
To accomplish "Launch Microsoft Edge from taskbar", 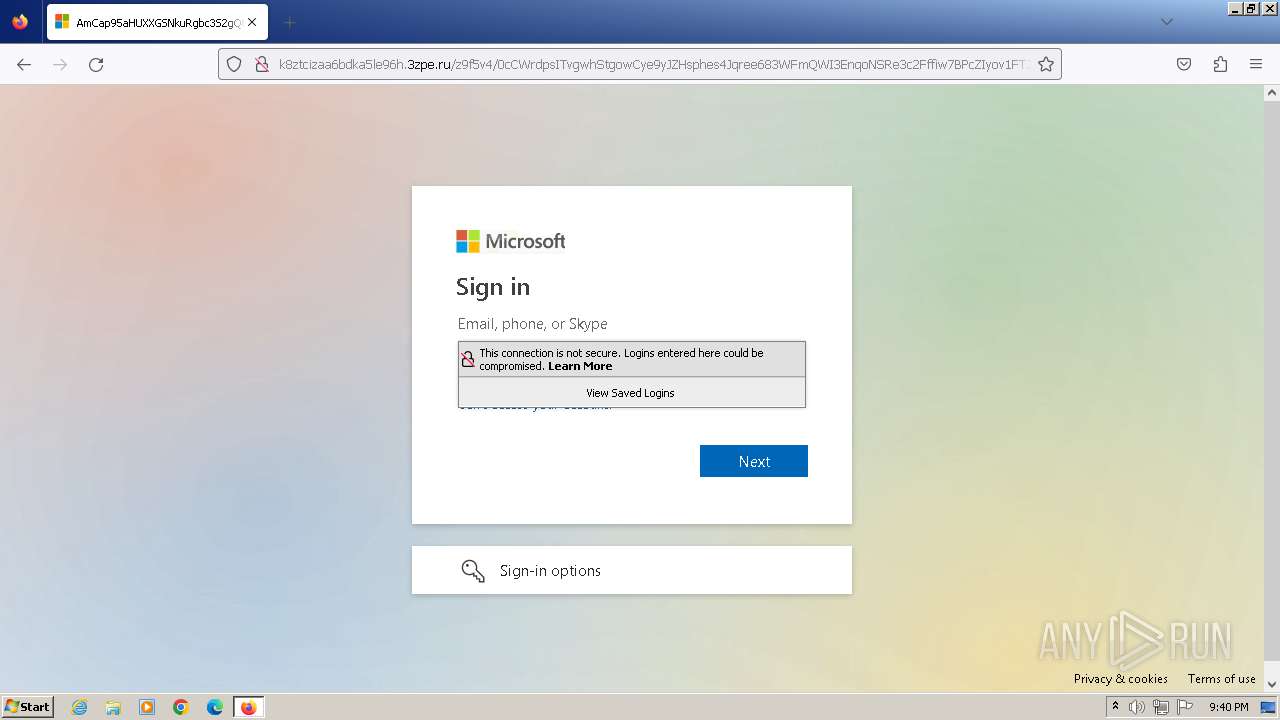I will point(215,707).
